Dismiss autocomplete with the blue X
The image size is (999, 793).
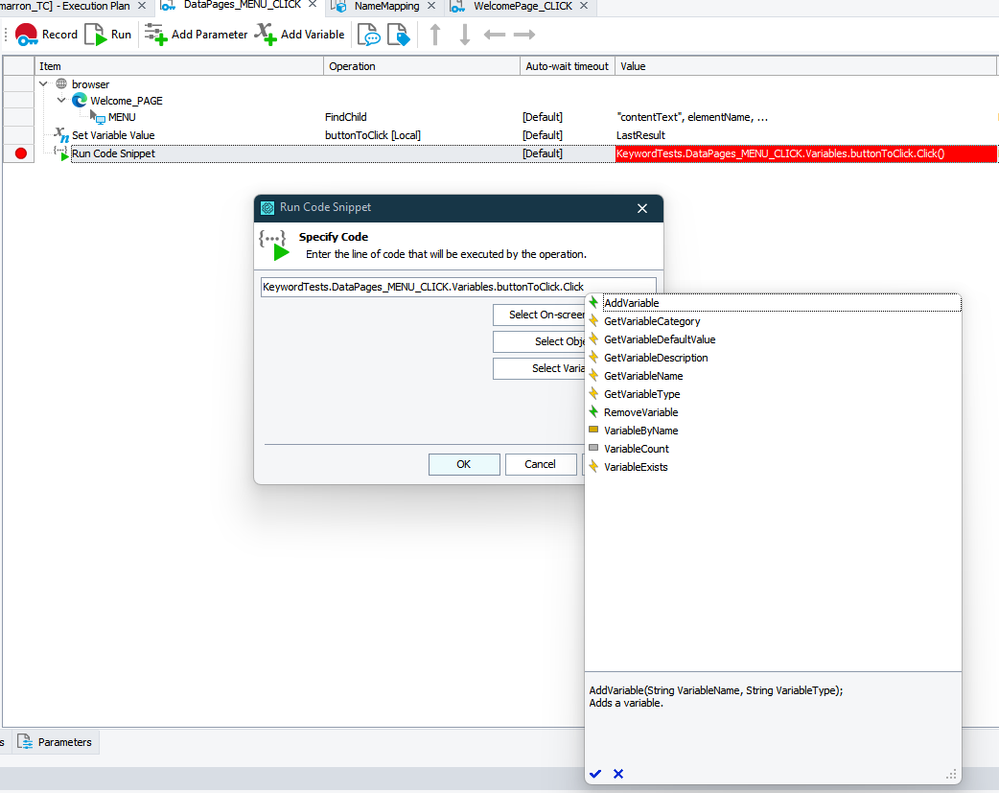tap(618, 774)
